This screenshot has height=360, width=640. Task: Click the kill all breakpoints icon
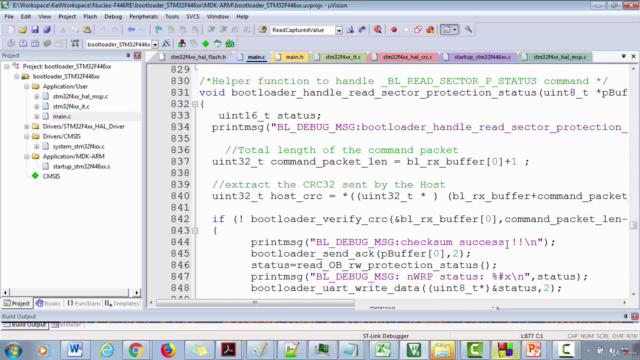point(430,30)
